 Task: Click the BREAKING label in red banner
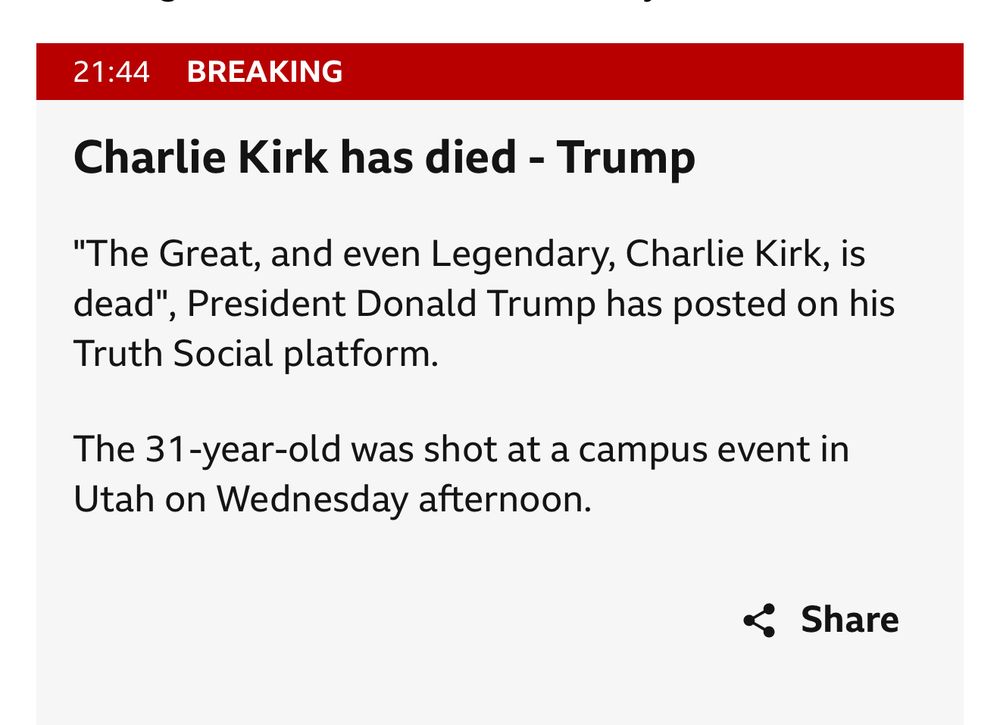(x=265, y=71)
